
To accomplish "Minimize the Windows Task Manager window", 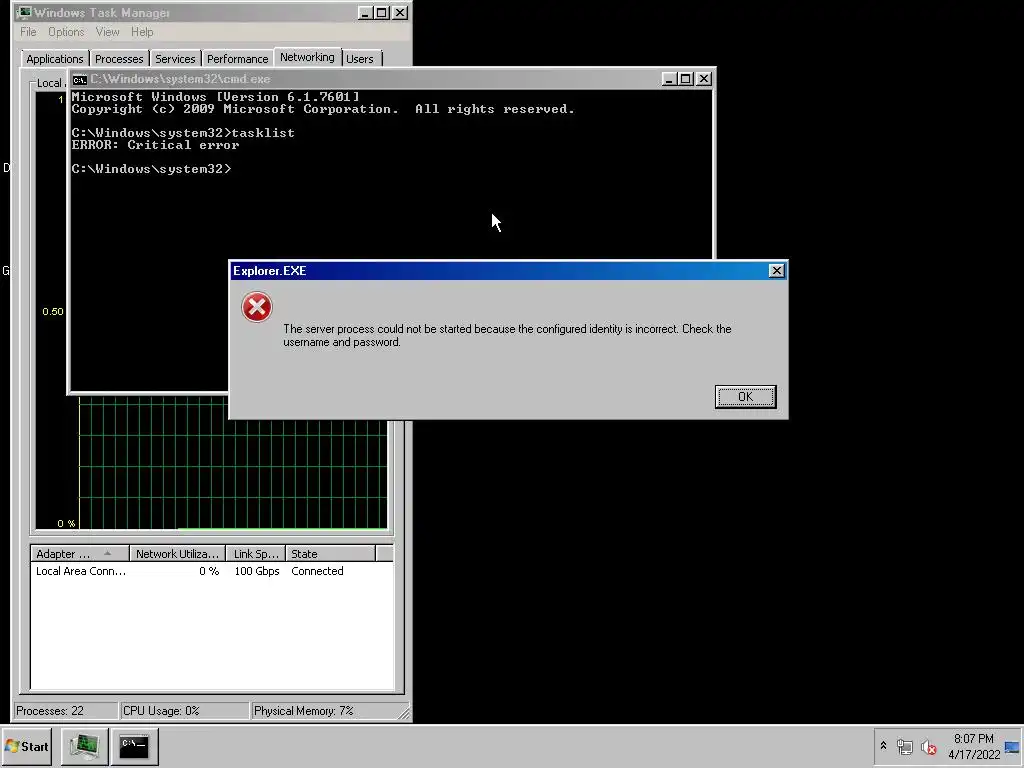I will click(x=365, y=12).
